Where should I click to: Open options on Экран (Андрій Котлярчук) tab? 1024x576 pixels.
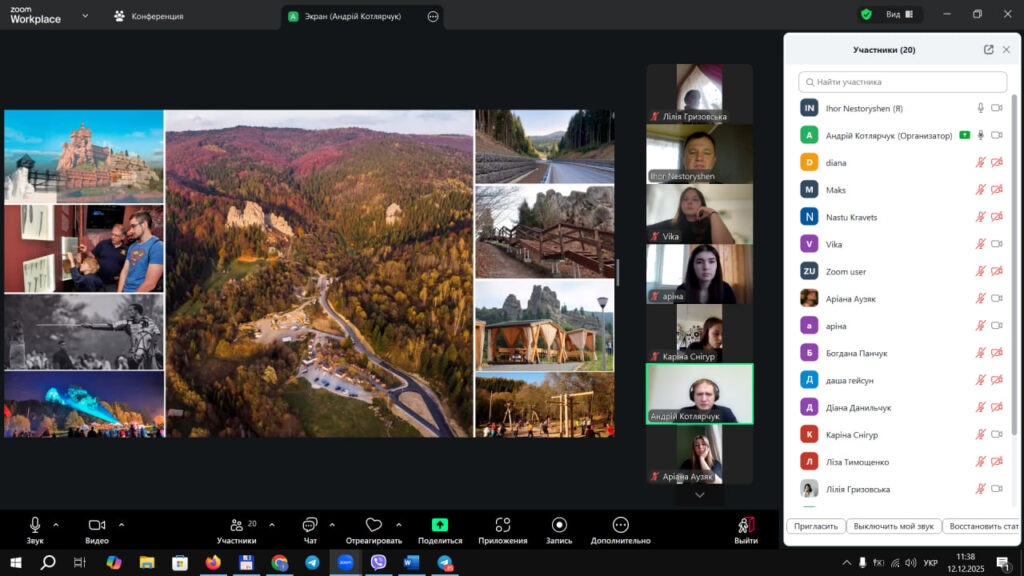432,16
